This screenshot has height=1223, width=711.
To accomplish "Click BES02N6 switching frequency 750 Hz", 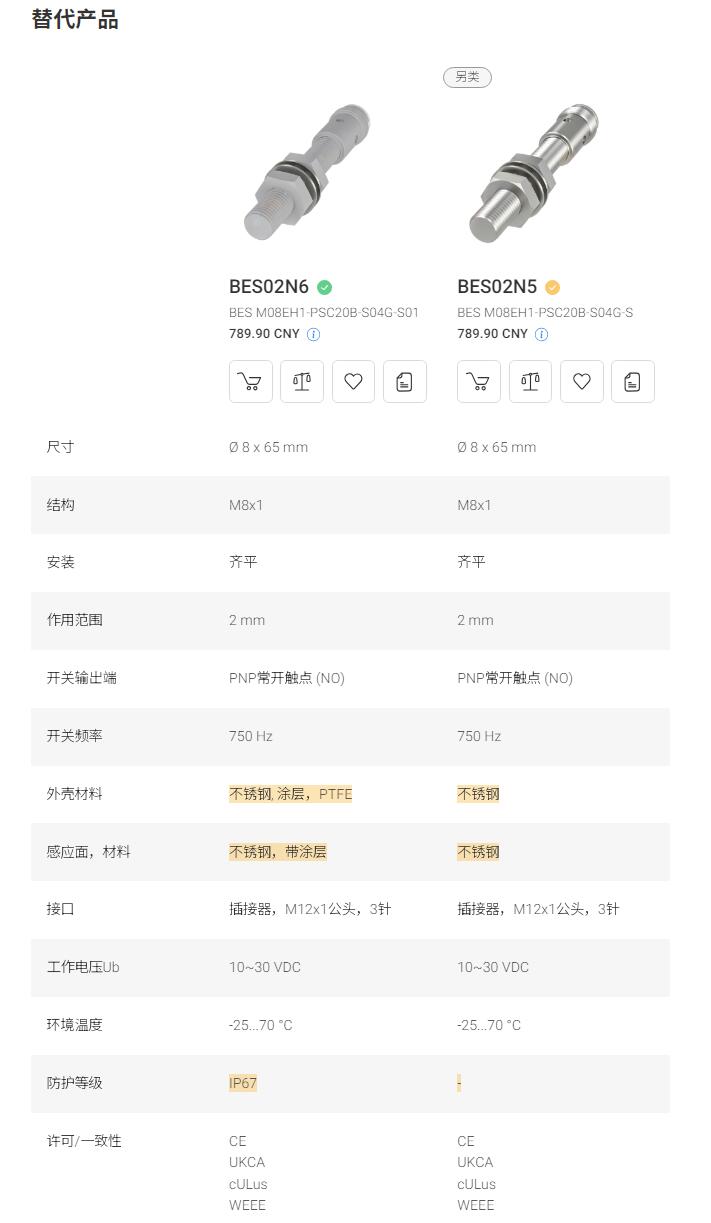I will click(251, 736).
